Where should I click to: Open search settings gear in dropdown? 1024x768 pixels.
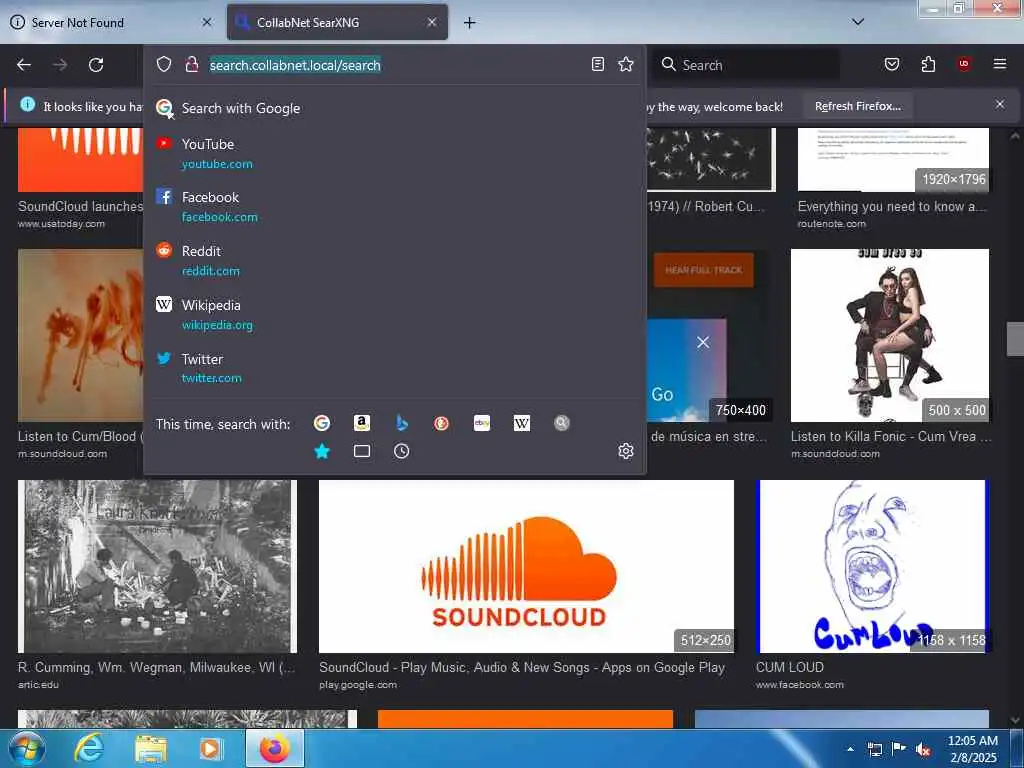626,451
